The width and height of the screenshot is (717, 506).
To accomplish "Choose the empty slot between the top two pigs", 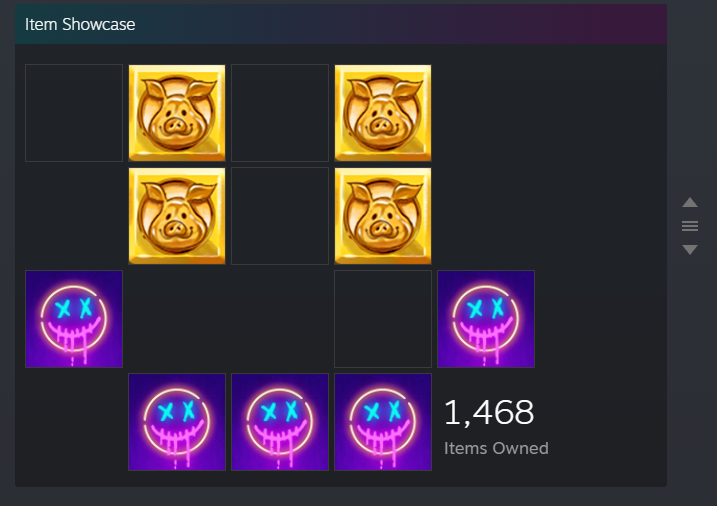I will [280, 113].
